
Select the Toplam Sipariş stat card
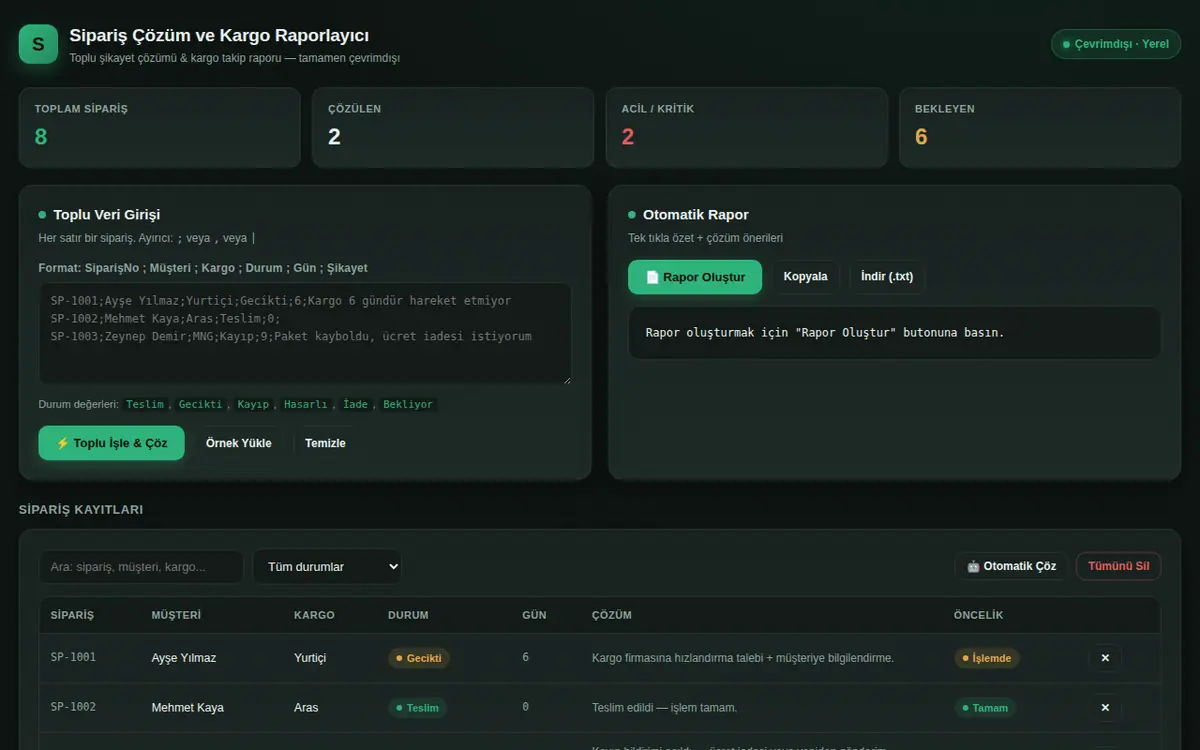[160, 127]
